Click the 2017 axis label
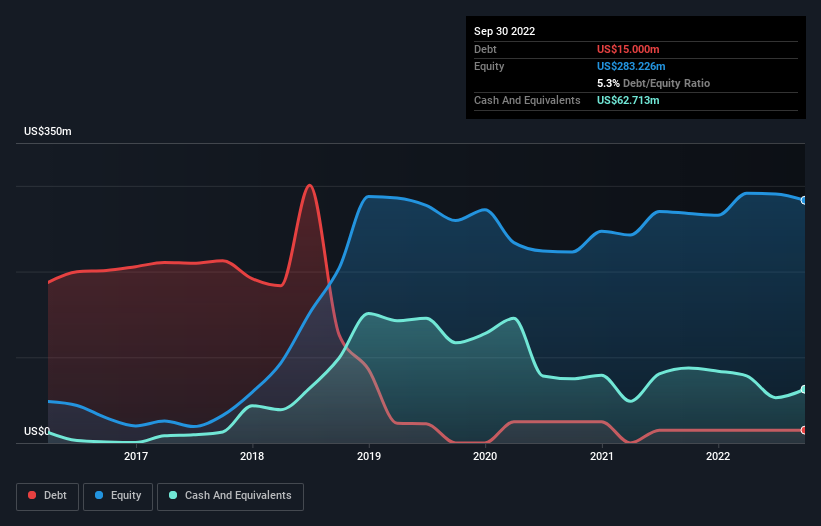 (136, 456)
